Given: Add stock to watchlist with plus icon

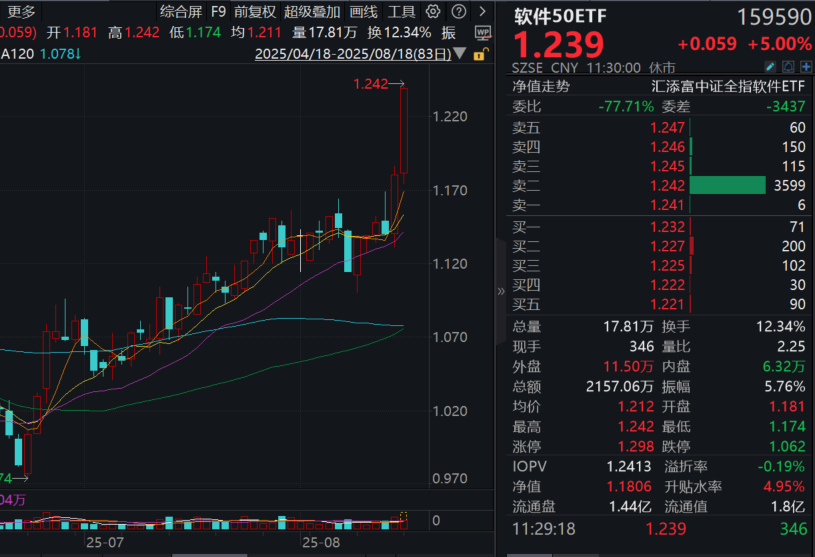Looking at the screenshot, I should 803,66.
